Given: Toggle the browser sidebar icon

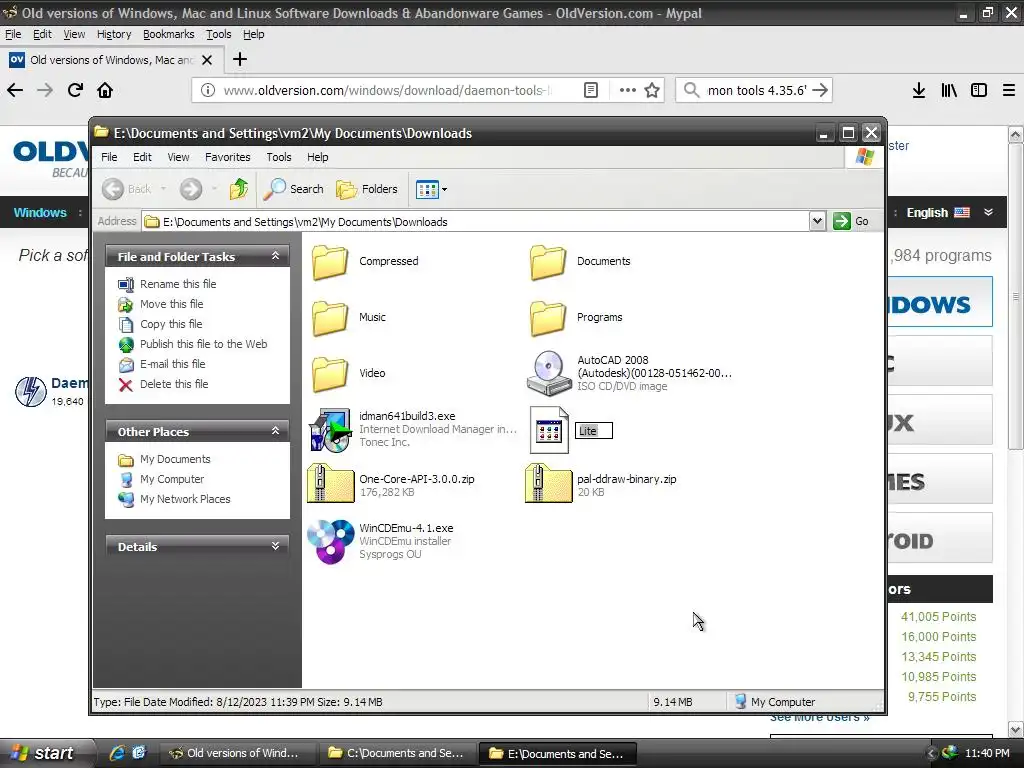Looking at the screenshot, I should coord(978,90).
